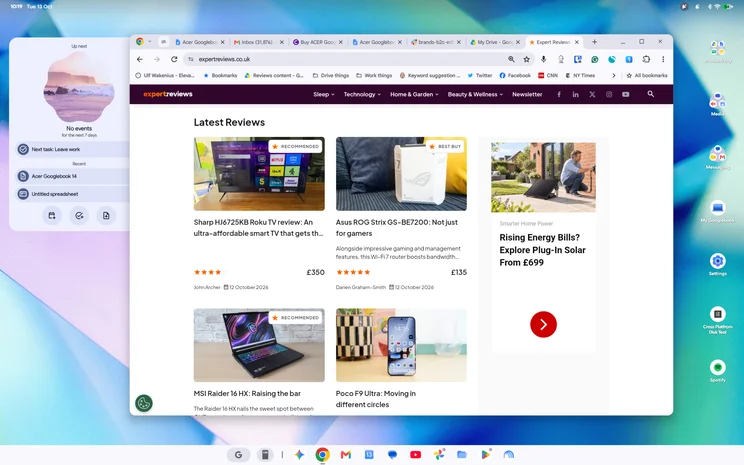Image resolution: width=744 pixels, height=465 pixels.
Task: Open Google Photos from the shelf
Action: click(439, 455)
